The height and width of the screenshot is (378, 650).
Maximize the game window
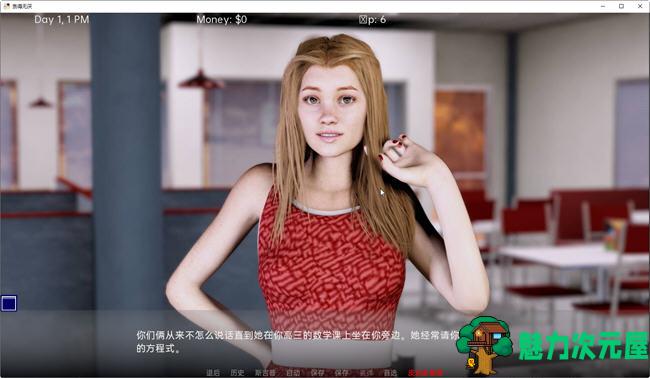(621, 6)
